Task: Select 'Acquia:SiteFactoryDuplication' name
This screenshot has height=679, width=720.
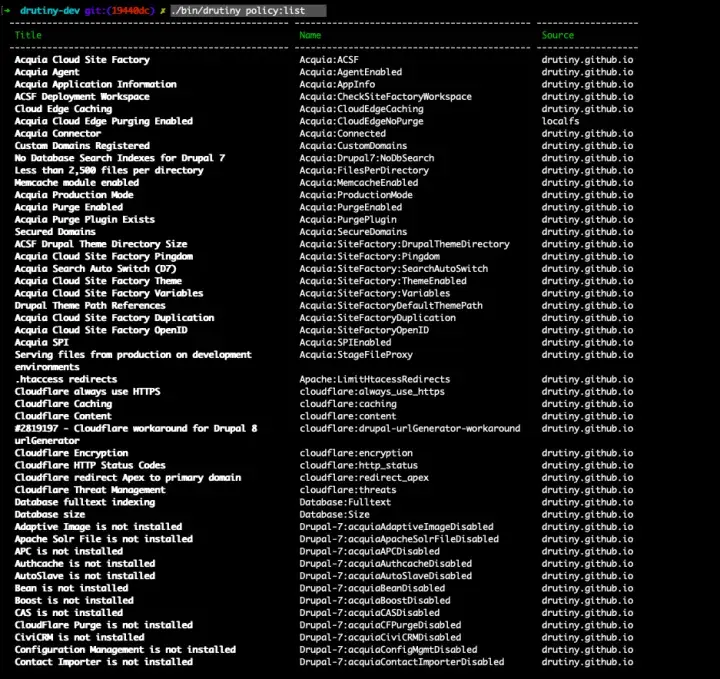Action: (378, 318)
